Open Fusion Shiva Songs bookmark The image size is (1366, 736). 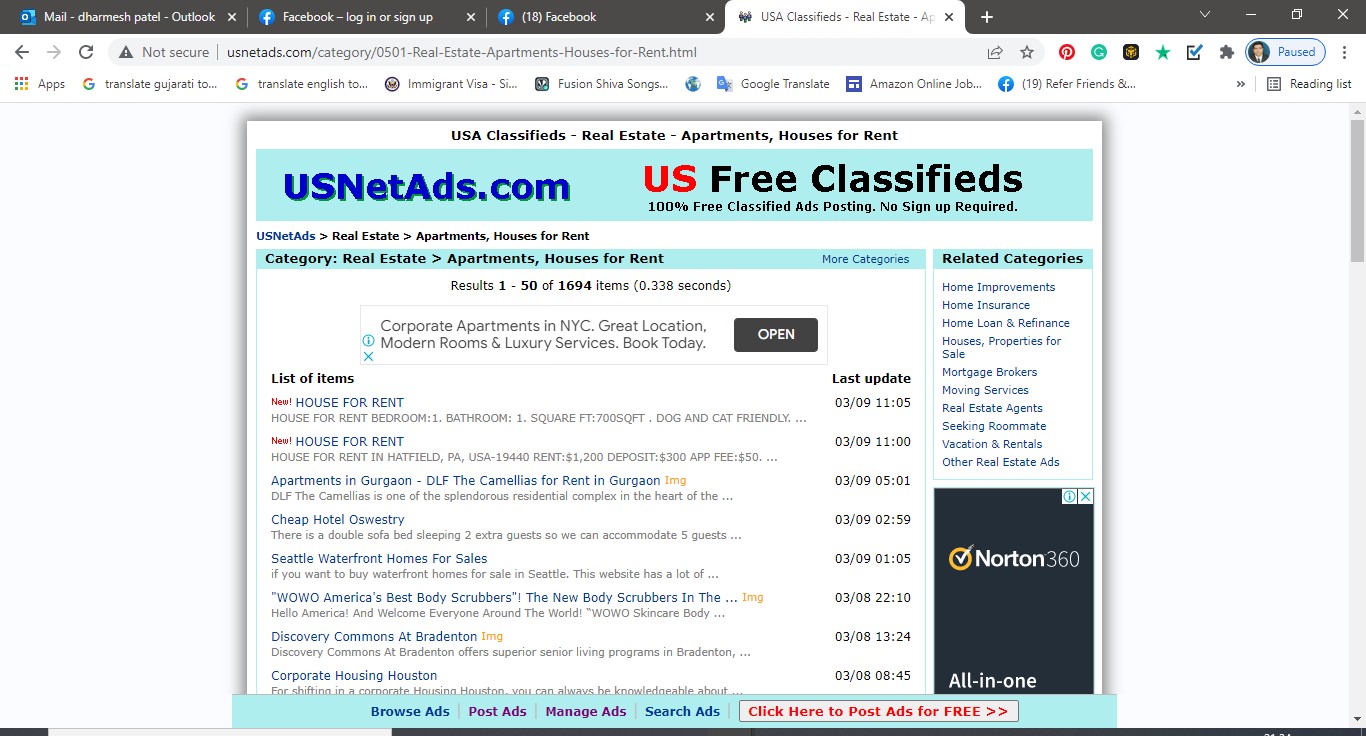pos(602,84)
